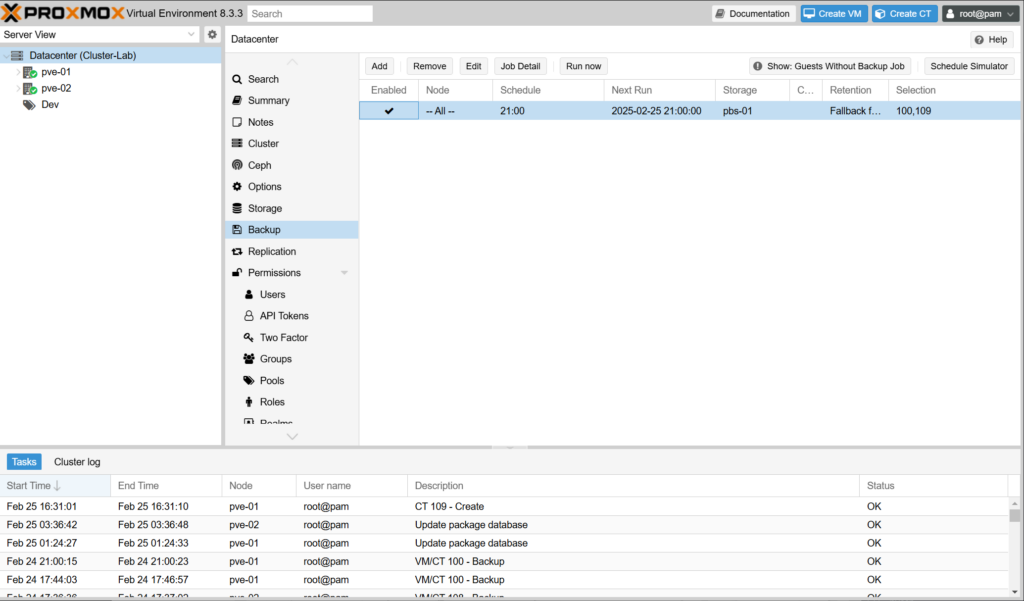
Task: Select the Dev pool tag icon
Action: tap(30, 104)
